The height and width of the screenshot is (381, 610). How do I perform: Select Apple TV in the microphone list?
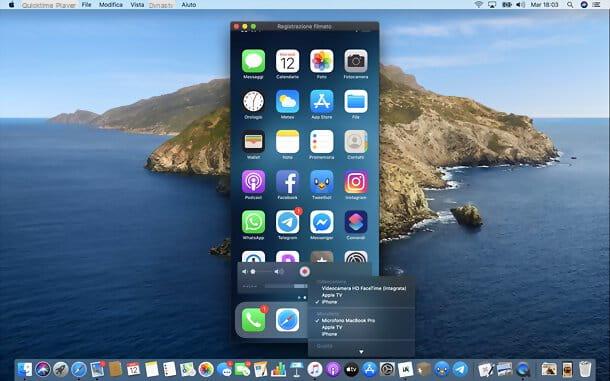tap(332, 327)
